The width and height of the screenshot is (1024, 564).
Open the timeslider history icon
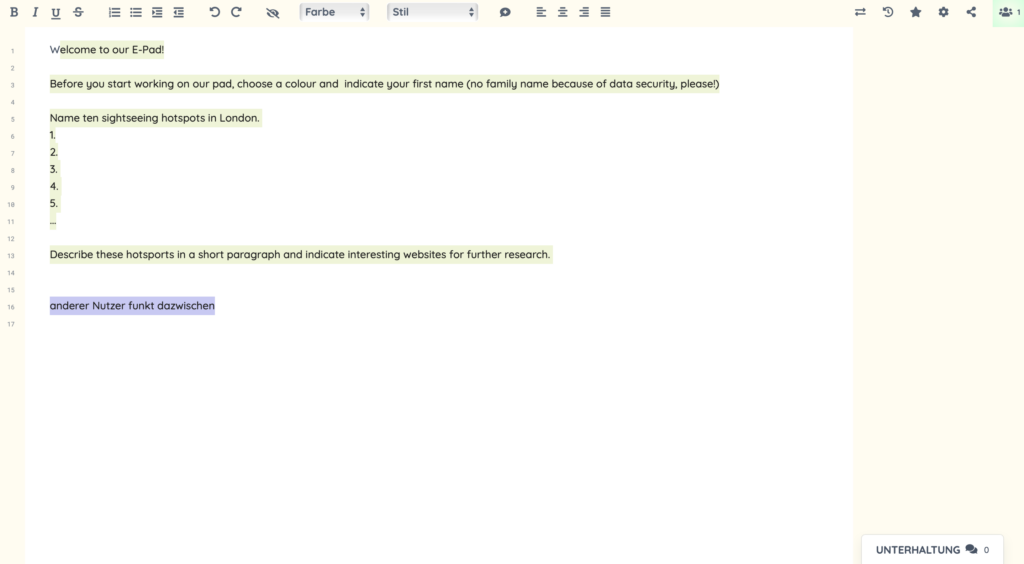pyautogui.click(x=888, y=12)
